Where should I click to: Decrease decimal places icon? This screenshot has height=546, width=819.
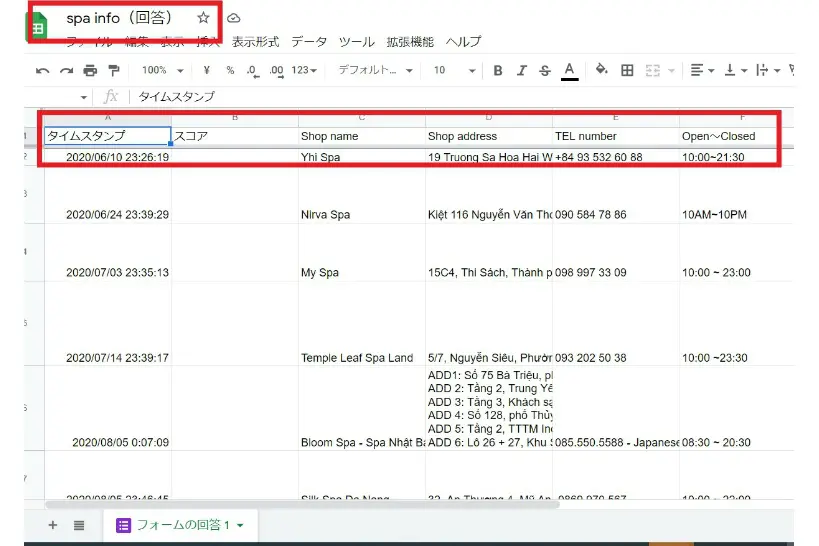[x=253, y=71]
